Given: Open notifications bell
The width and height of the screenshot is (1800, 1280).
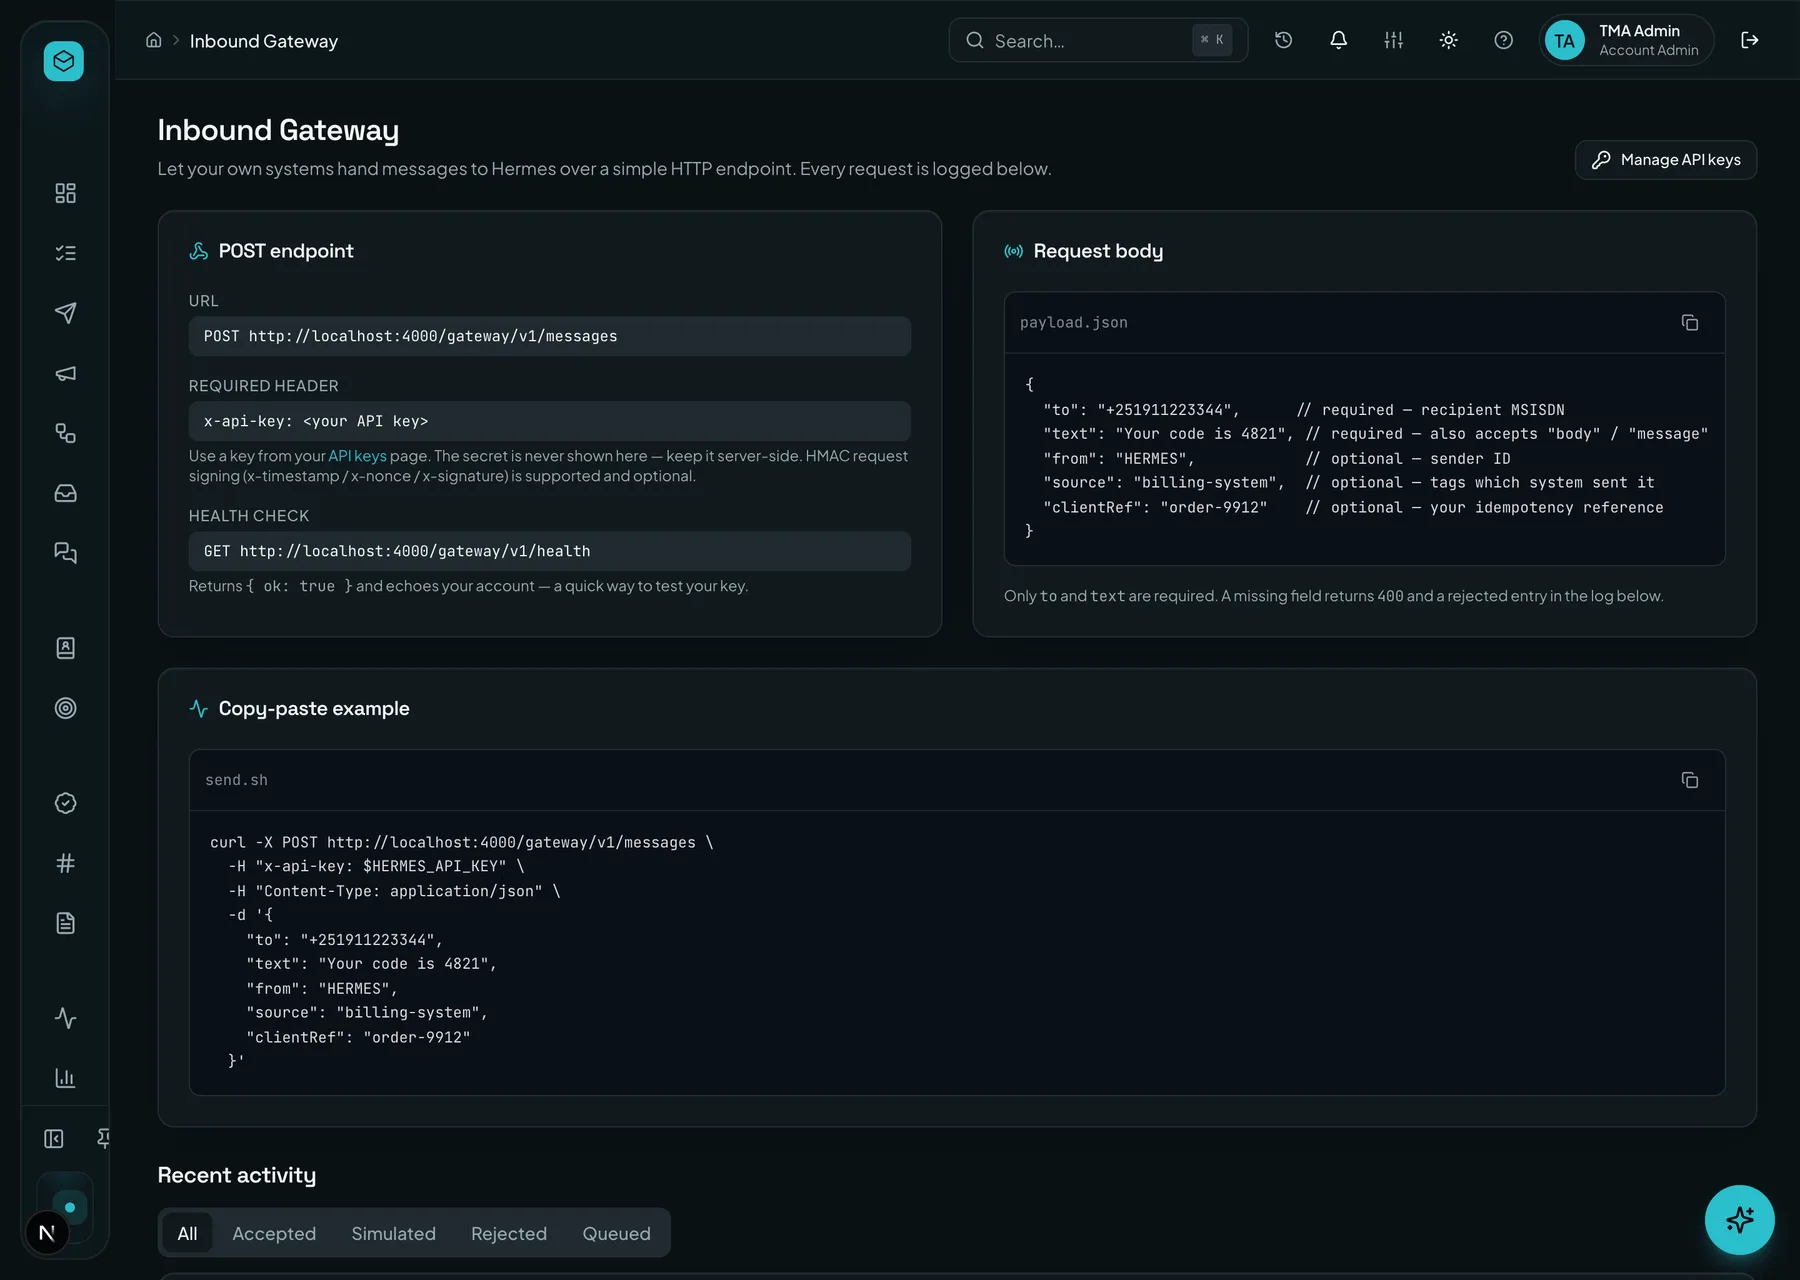Looking at the screenshot, I should (x=1338, y=40).
